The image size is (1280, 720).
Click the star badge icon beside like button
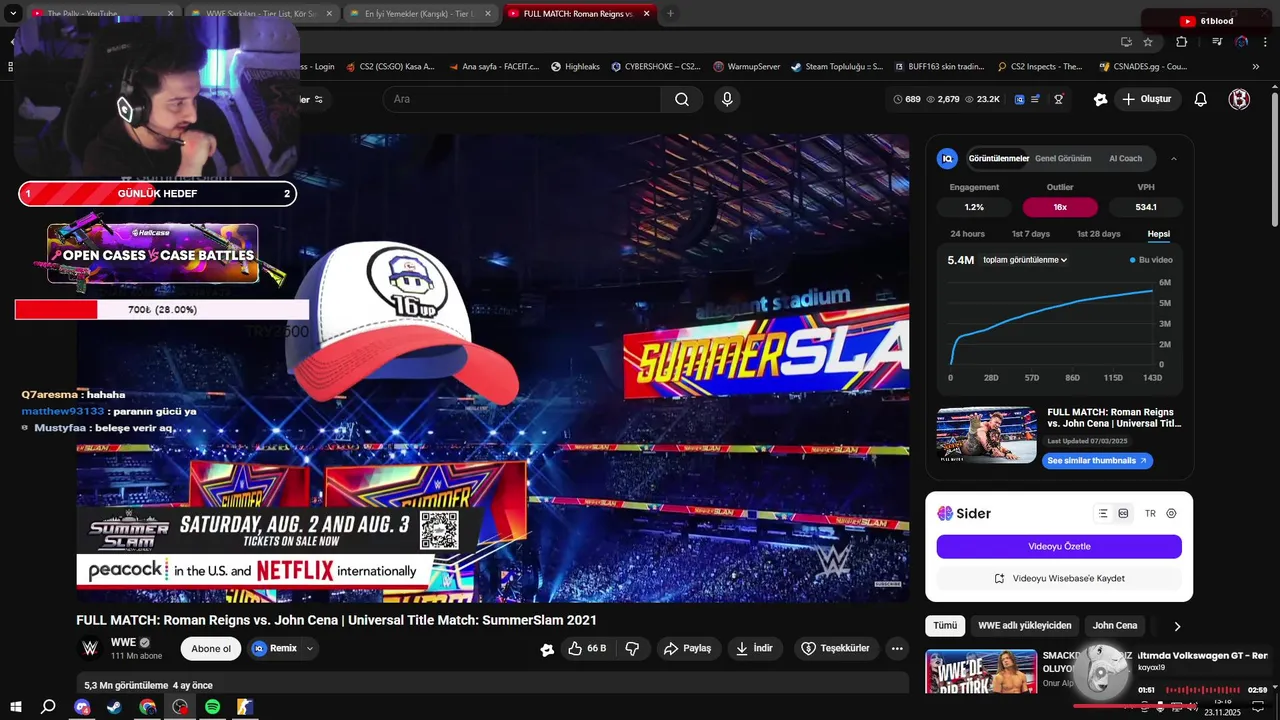547,649
